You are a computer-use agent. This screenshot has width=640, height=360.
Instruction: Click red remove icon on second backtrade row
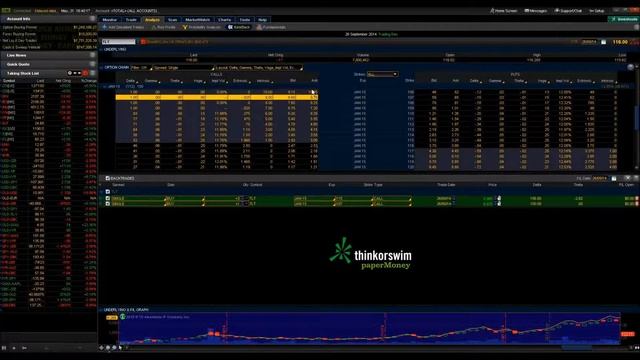637,203
